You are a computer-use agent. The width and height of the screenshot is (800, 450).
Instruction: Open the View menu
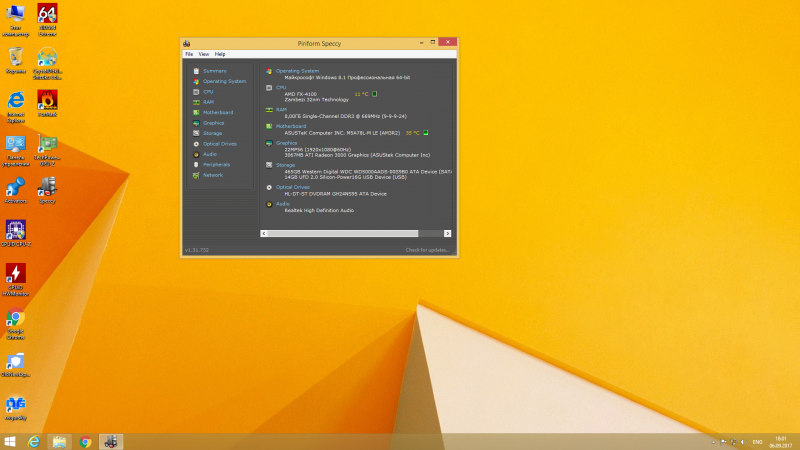(203, 54)
